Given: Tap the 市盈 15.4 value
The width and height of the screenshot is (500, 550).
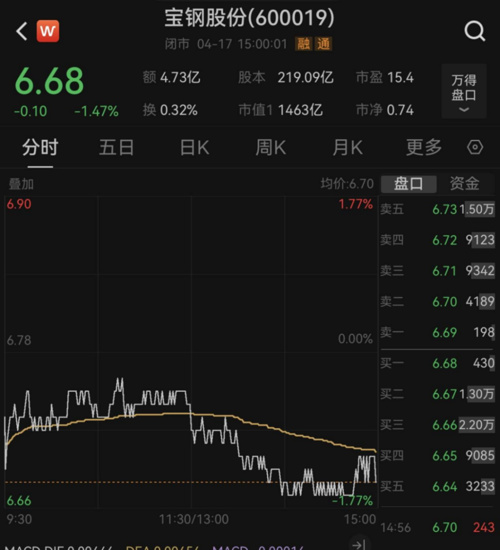Looking at the screenshot, I should pyautogui.click(x=385, y=78).
